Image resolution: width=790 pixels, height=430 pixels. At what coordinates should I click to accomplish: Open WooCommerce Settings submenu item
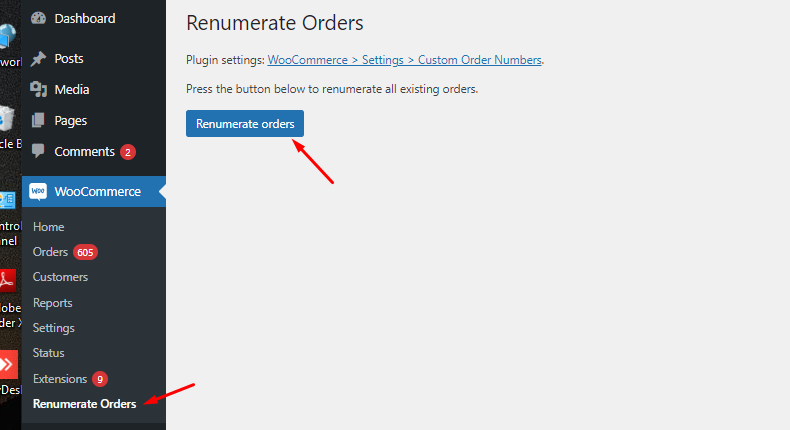click(x=53, y=328)
